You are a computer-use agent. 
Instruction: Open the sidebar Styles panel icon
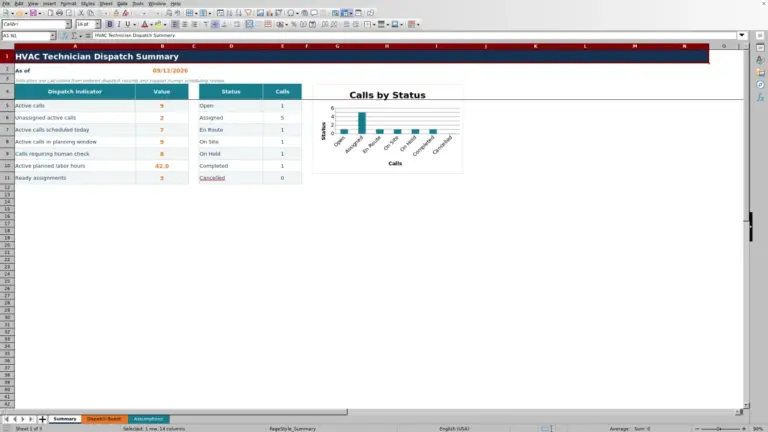pyautogui.click(x=760, y=60)
